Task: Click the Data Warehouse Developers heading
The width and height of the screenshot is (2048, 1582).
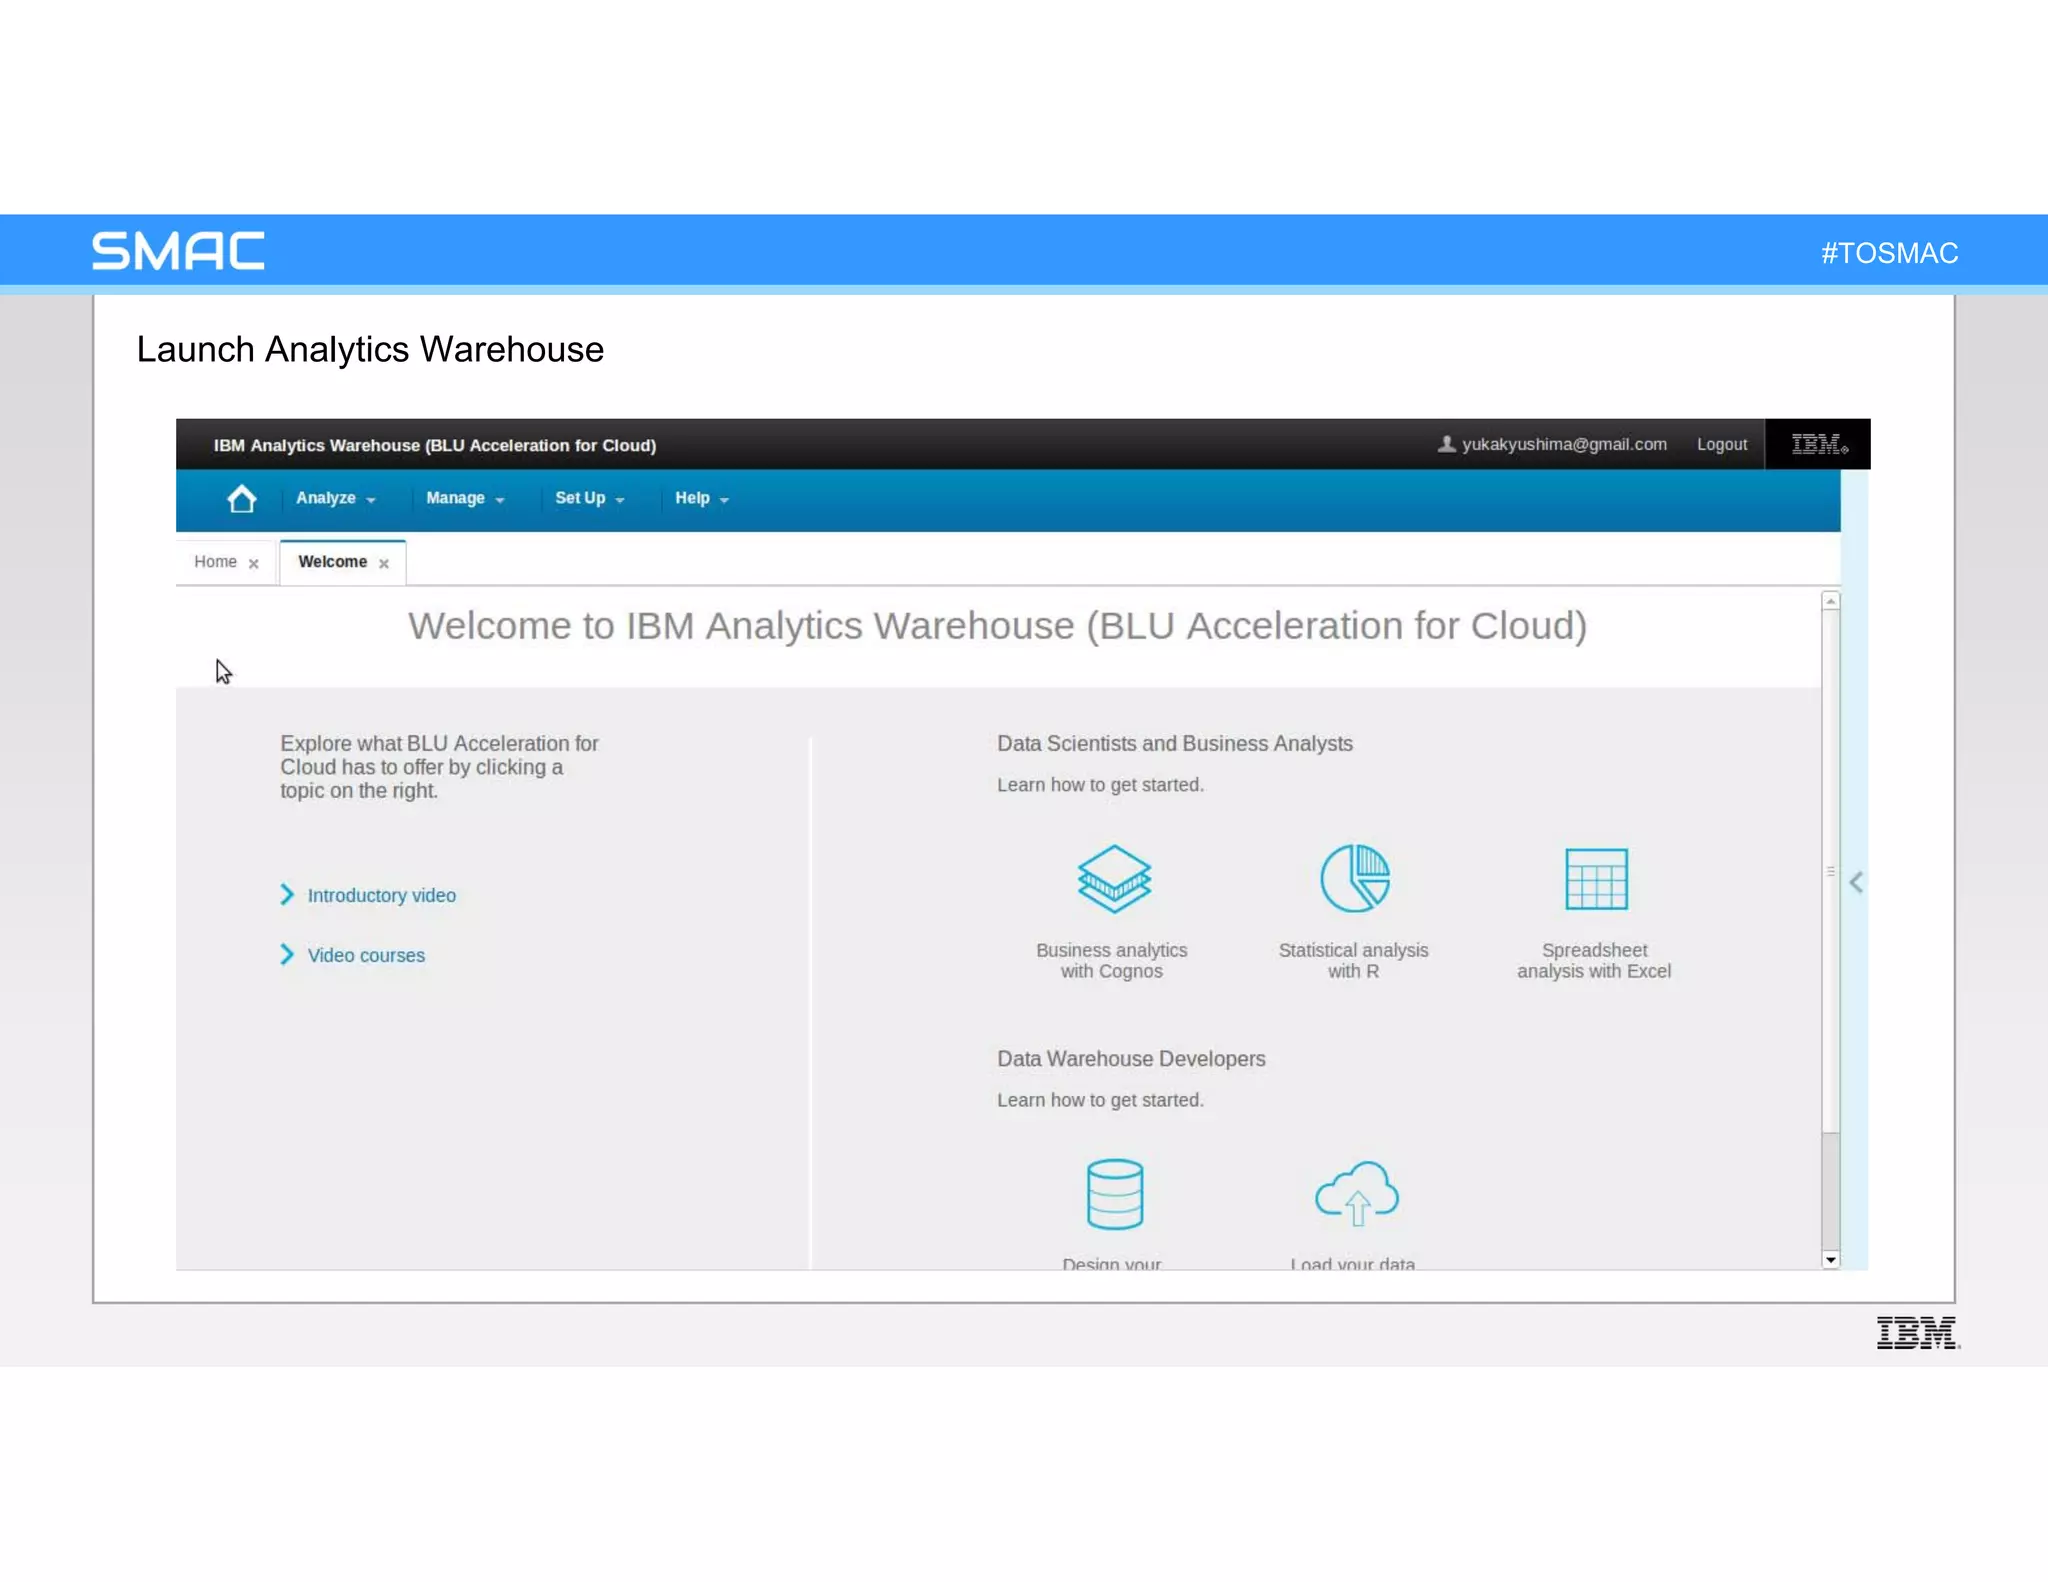Action: click(x=1131, y=1058)
